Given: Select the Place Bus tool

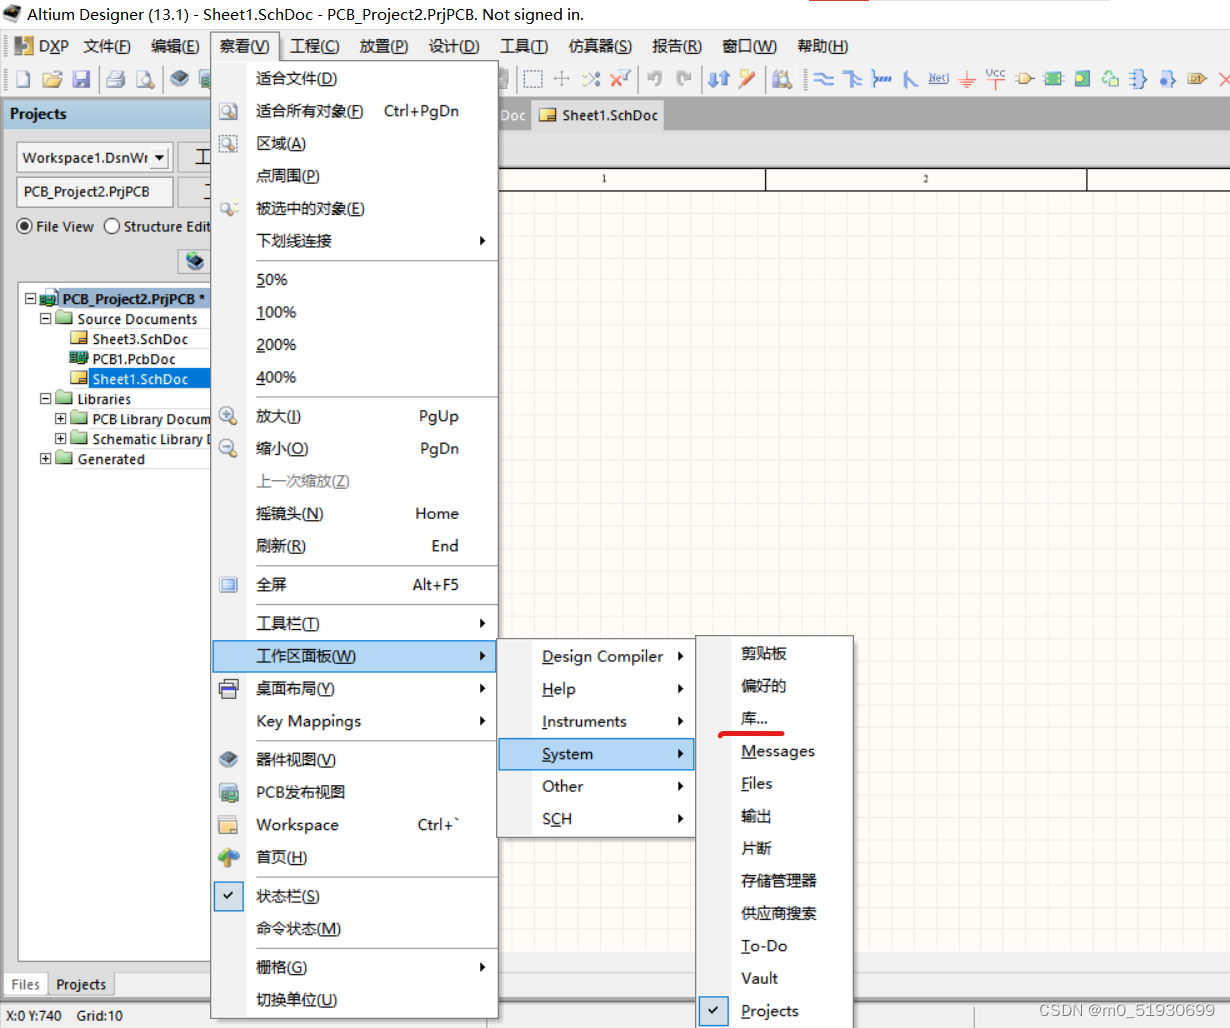Looking at the screenshot, I should point(852,79).
